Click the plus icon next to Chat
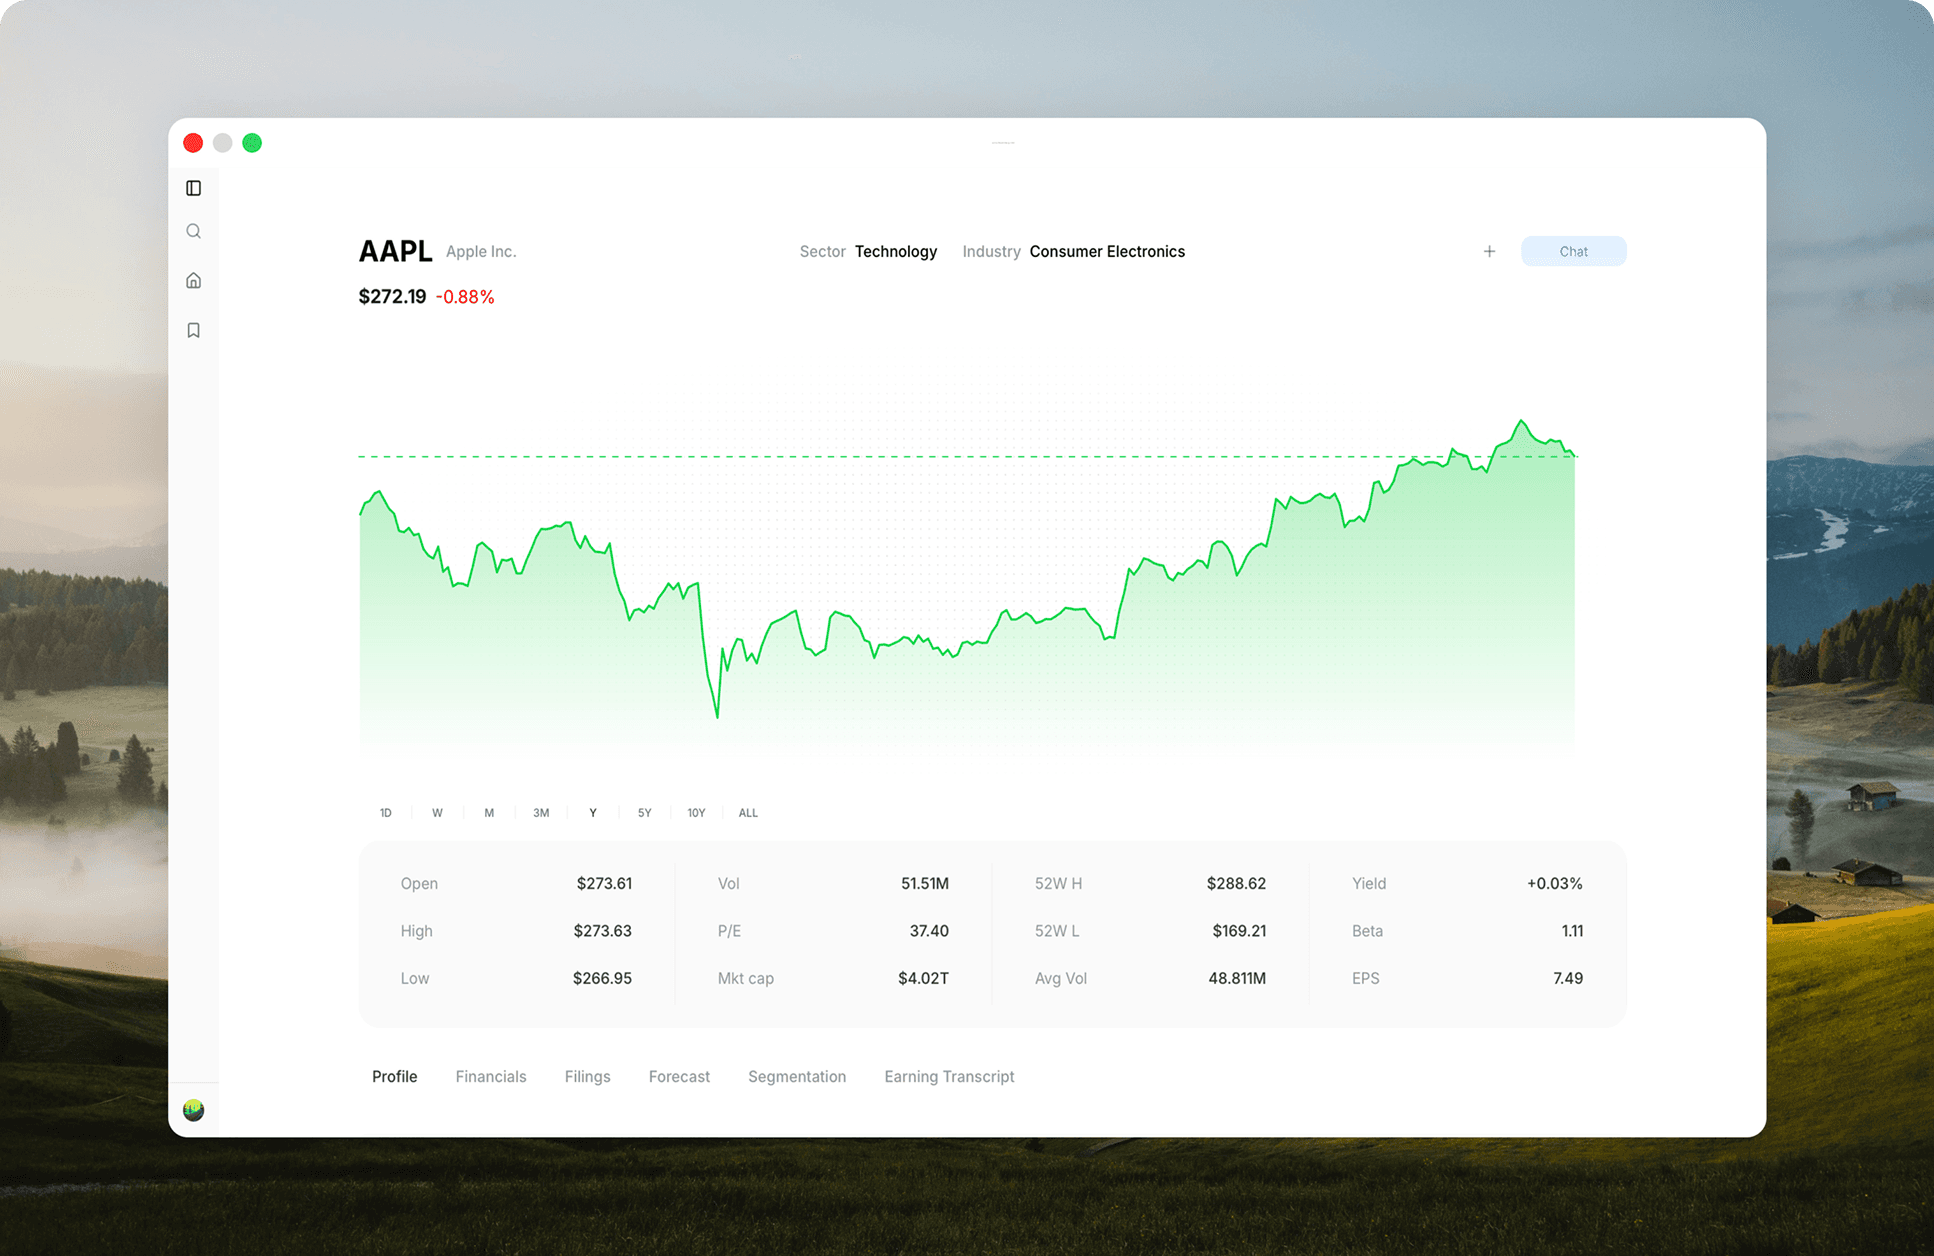Viewport: 1934px width, 1256px height. pyautogui.click(x=1489, y=252)
